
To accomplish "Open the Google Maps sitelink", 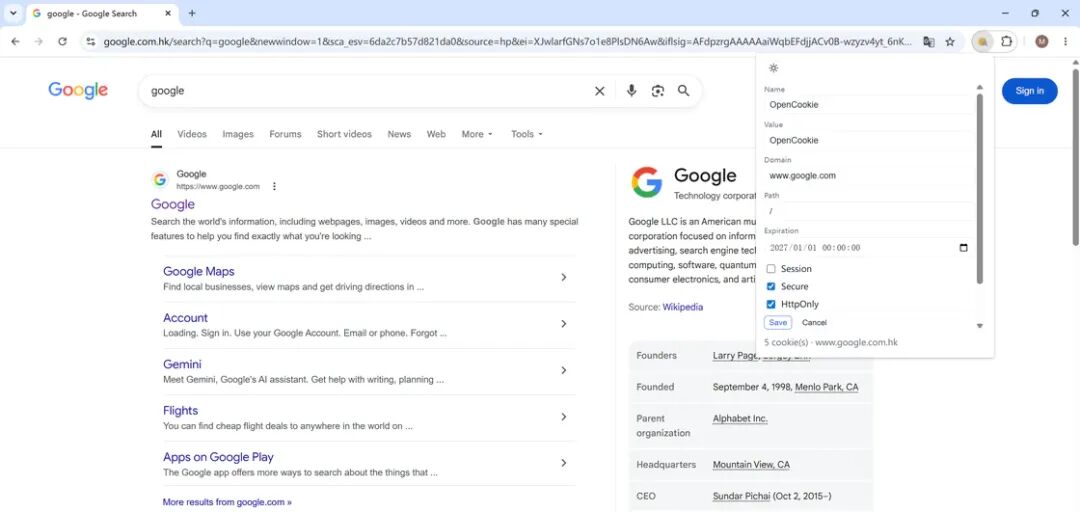I will [198, 272].
